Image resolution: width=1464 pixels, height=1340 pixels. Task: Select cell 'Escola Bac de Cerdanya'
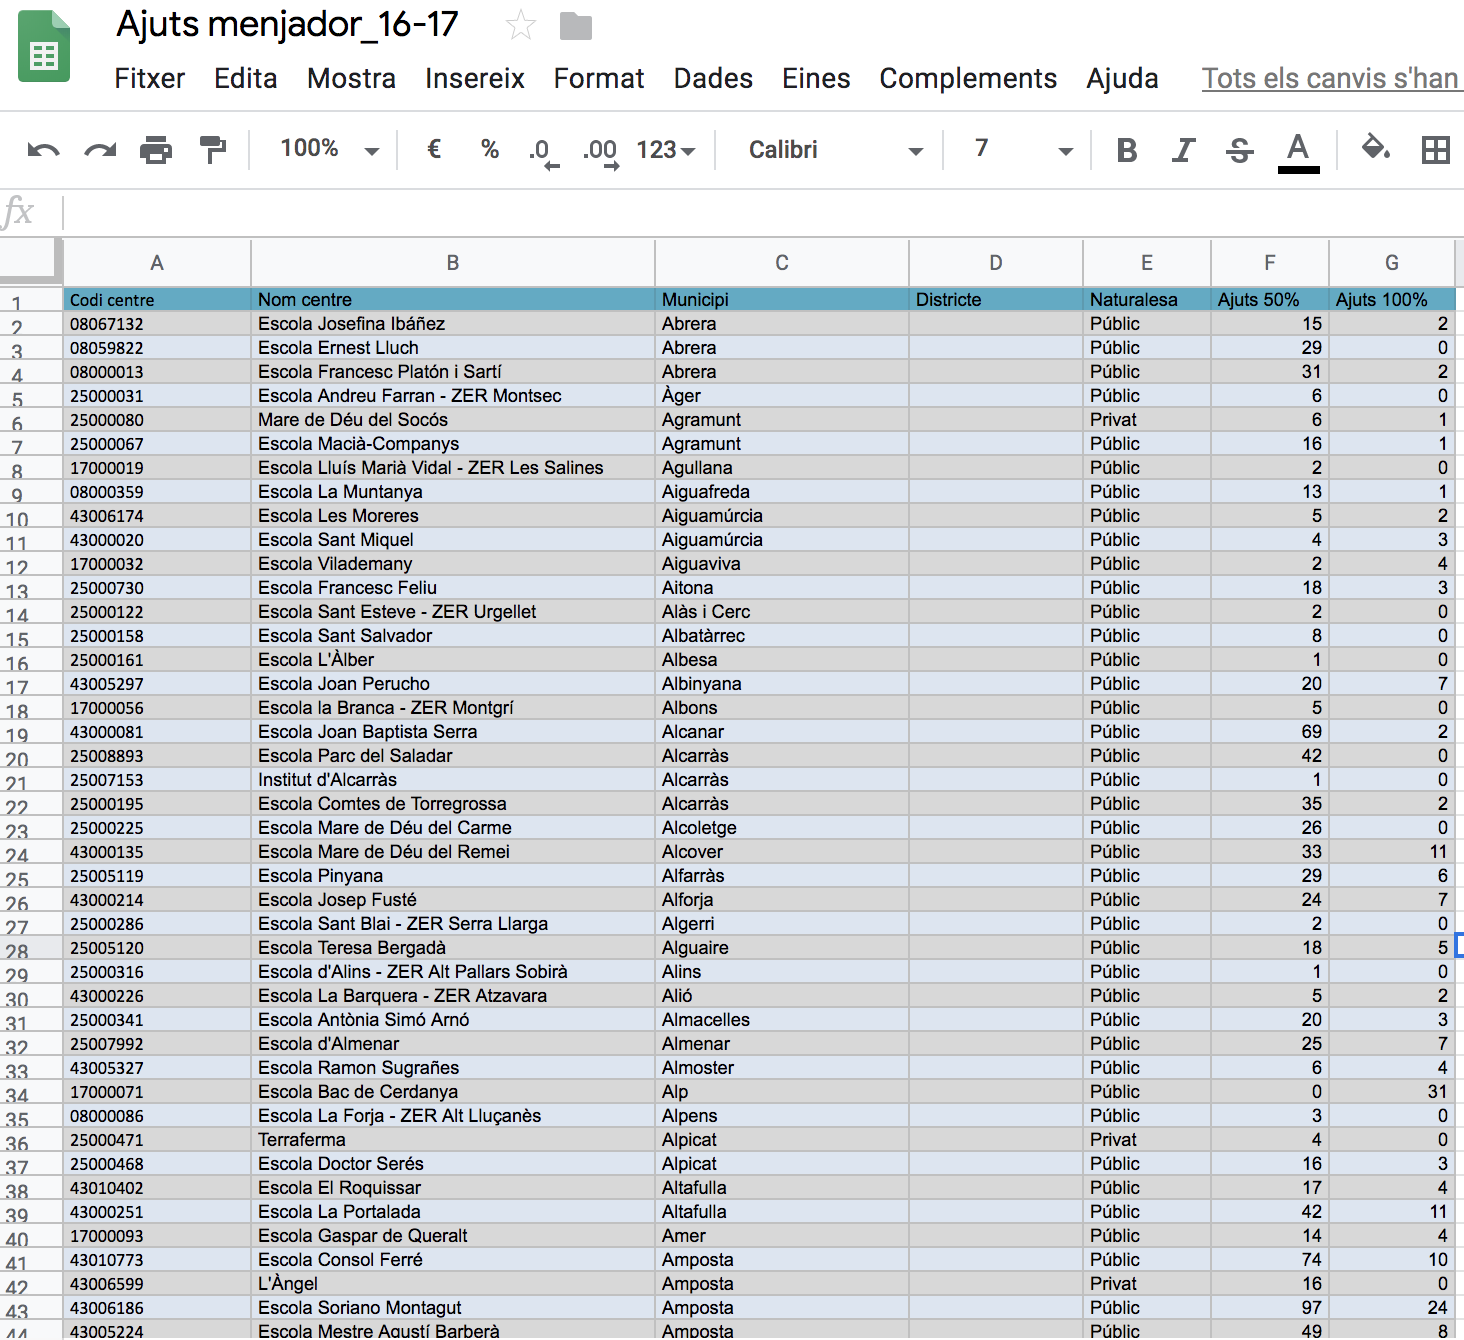453,1092
